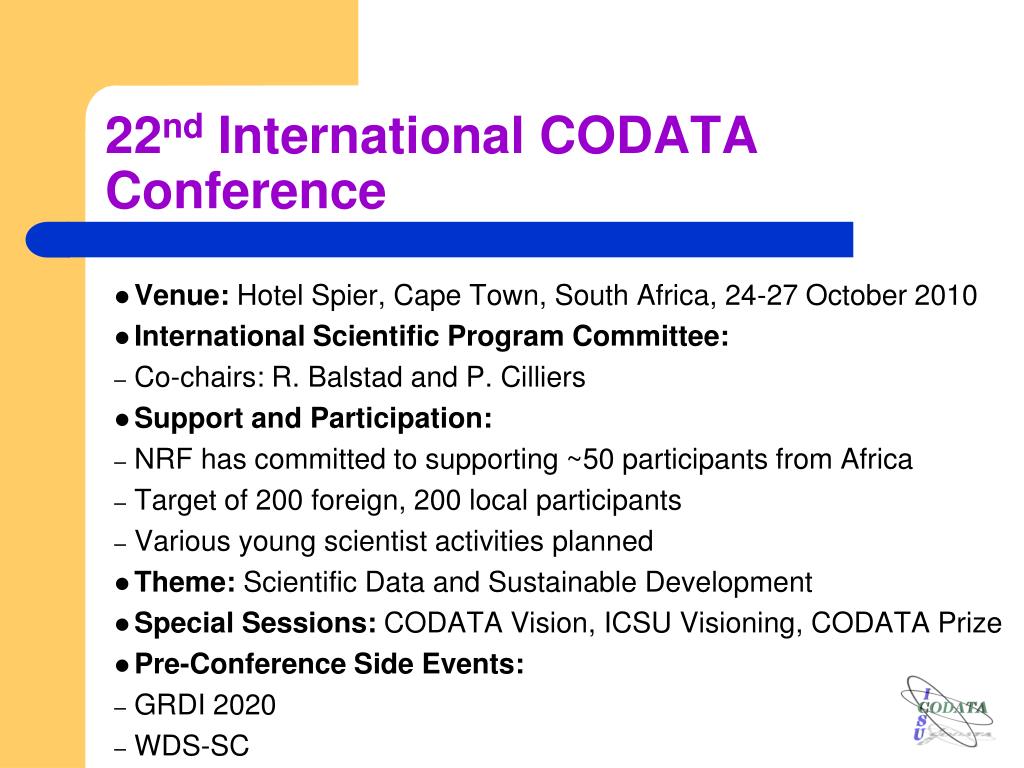Click 'Scientific Data and Sustainable Development' text
This screenshot has height=768, width=1024.
click(528, 583)
